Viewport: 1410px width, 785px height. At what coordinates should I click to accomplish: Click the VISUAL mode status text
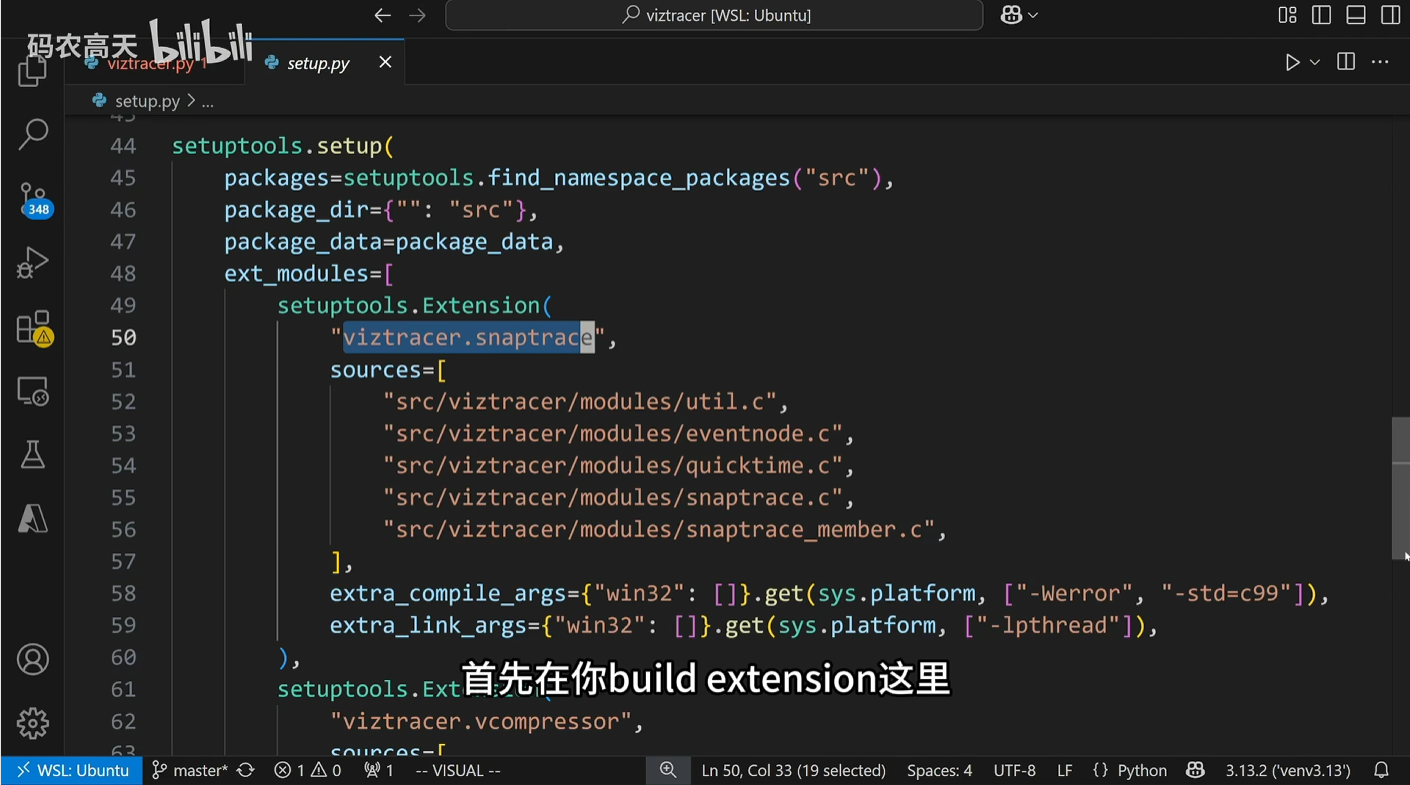click(x=458, y=770)
